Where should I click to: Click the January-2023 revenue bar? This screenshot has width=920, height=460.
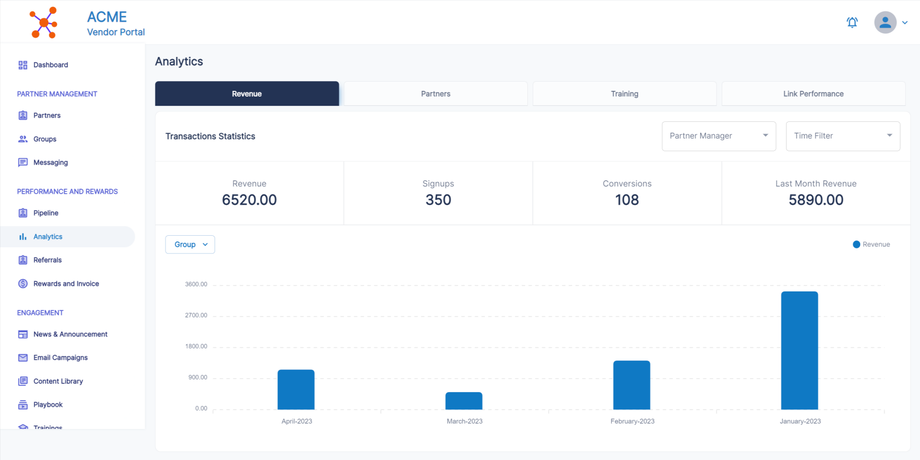coord(799,350)
